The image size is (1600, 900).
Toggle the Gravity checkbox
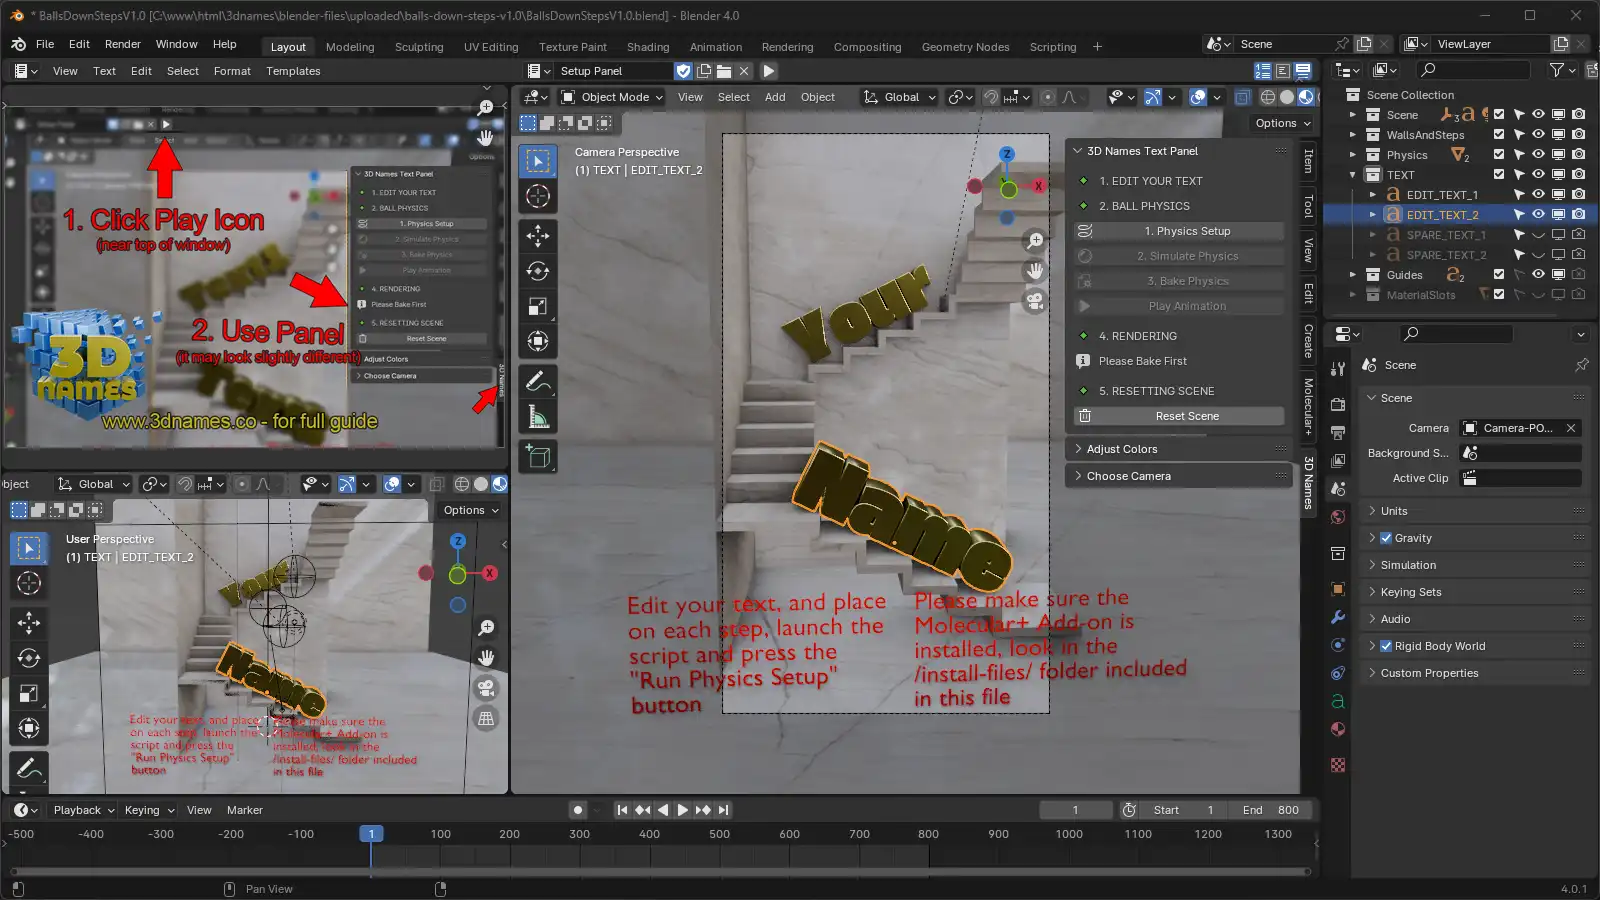[1386, 538]
